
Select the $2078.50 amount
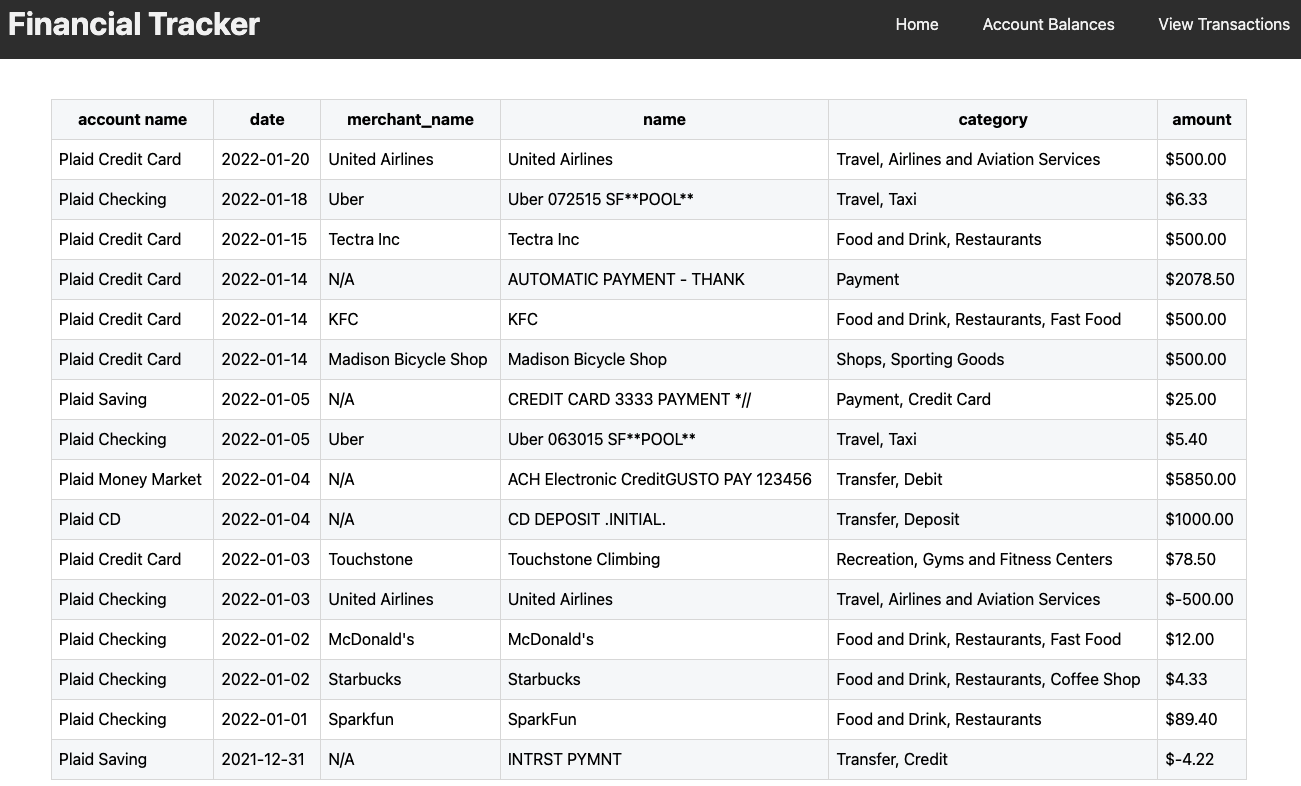[1202, 279]
